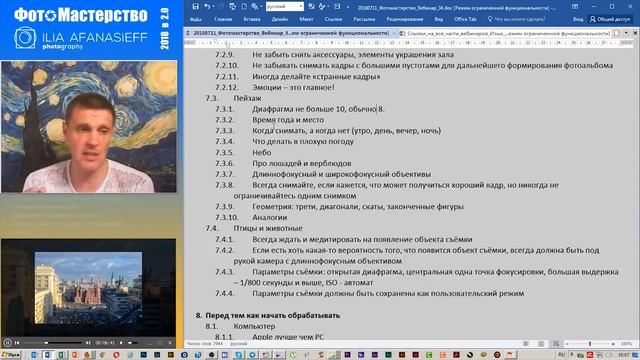The height and width of the screenshot is (360, 640).
Task: Open the Outlook taskbar icon
Action: [x=34, y=355]
